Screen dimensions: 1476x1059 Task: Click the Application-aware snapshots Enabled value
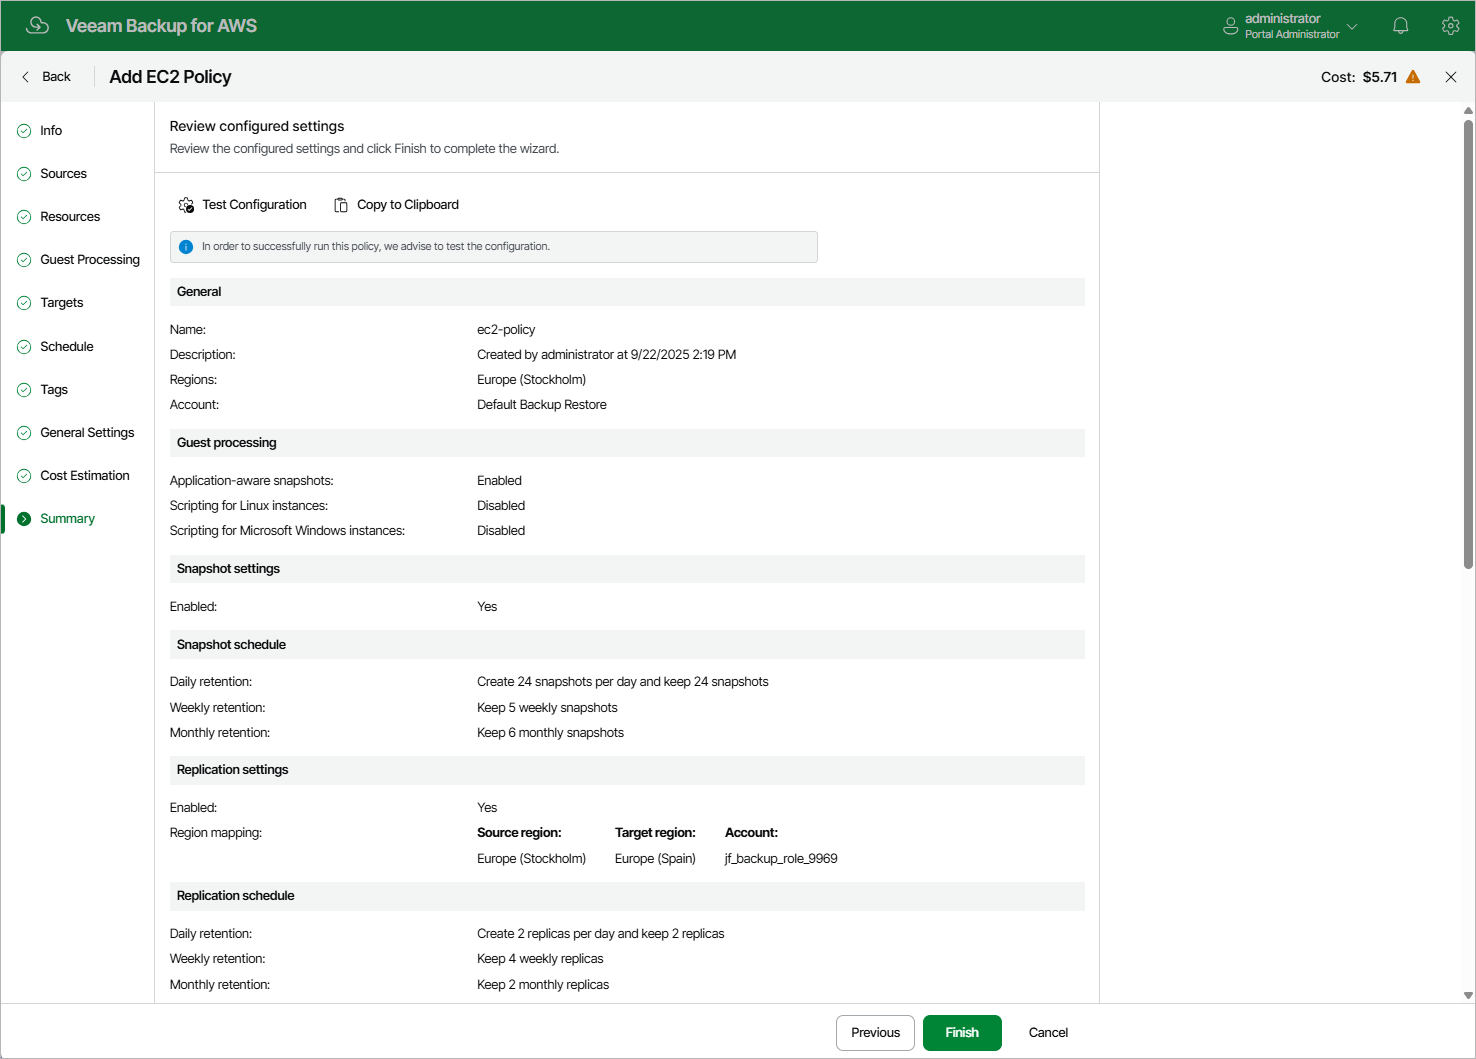[499, 481]
